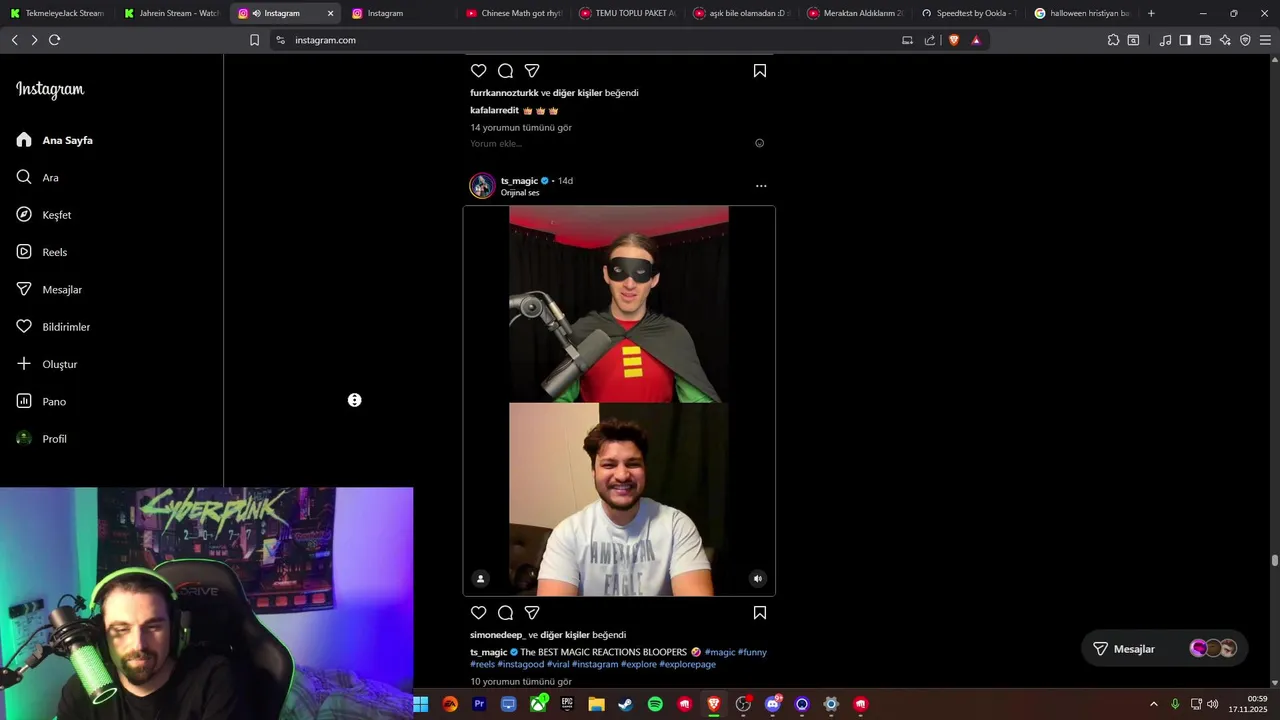Open Ara search in Instagram sidebar
1280x720 pixels.
coord(38,177)
